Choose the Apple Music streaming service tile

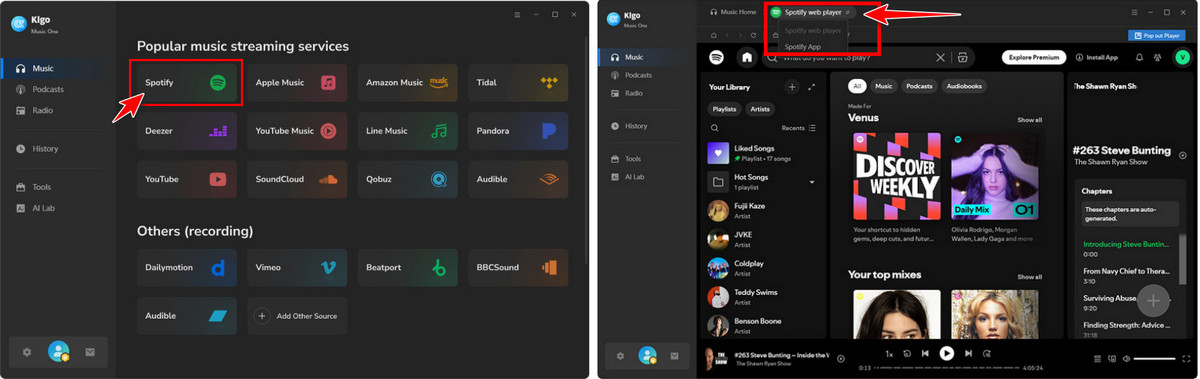297,83
